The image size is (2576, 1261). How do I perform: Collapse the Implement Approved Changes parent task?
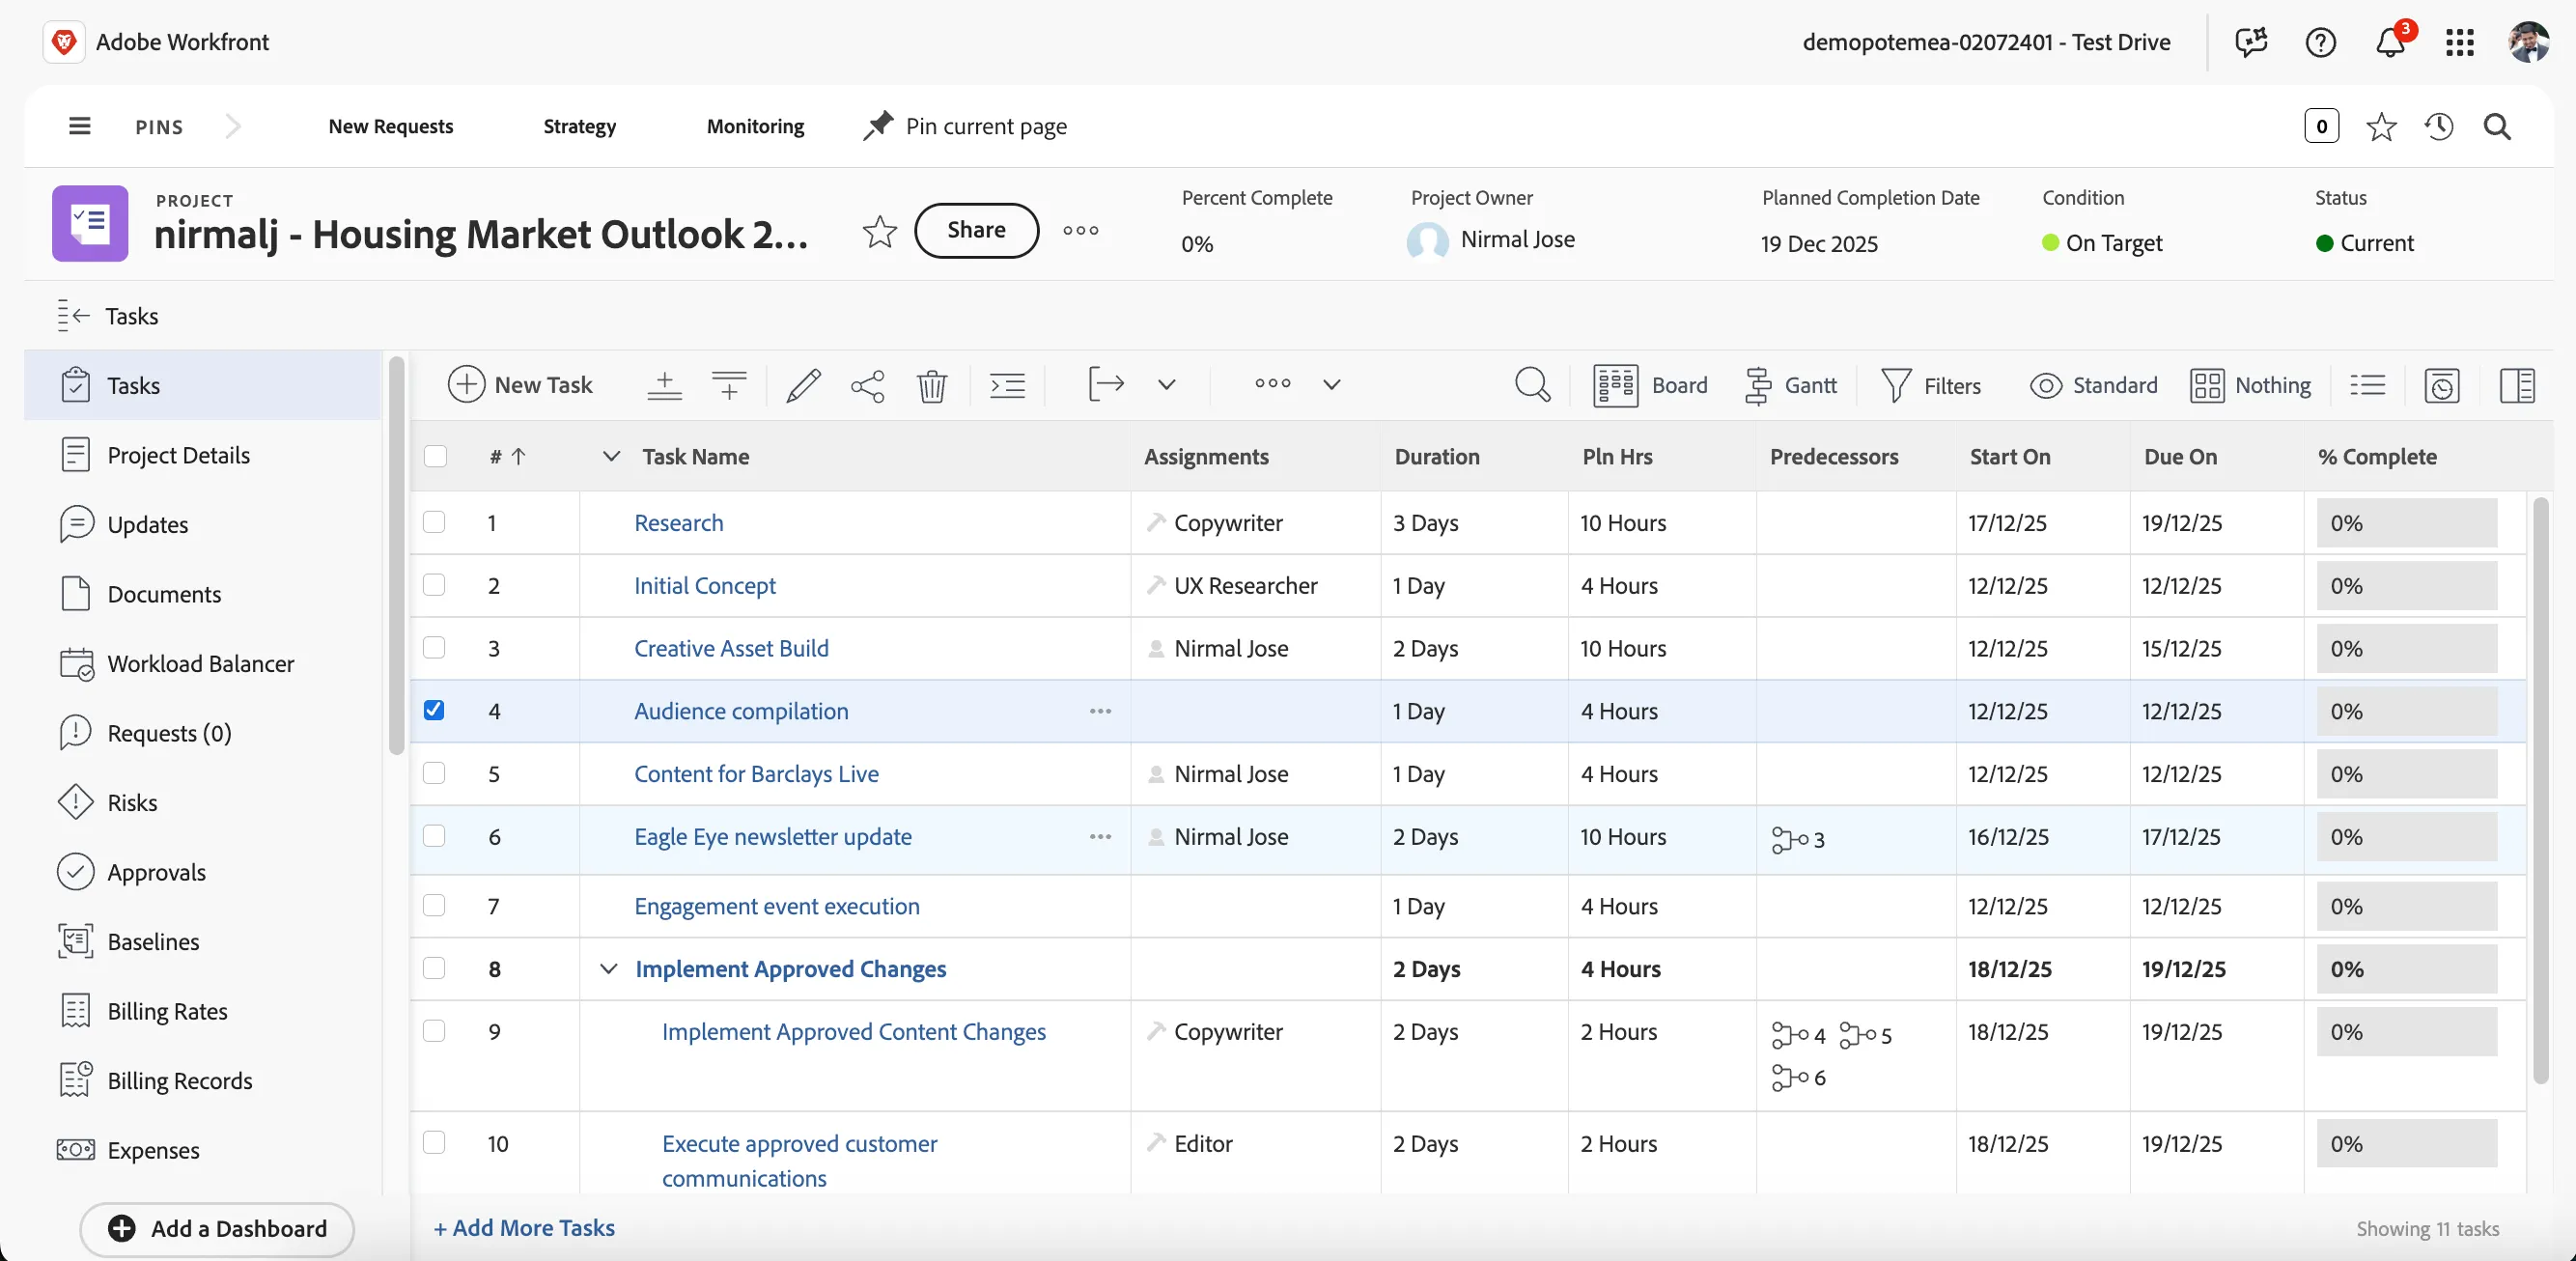608,968
